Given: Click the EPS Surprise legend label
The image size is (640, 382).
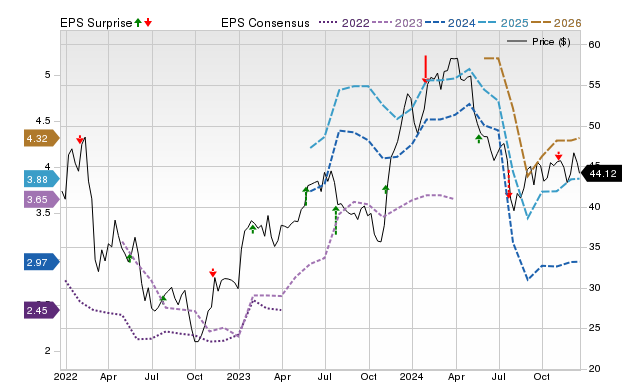Looking at the screenshot, I should [x=96, y=23].
